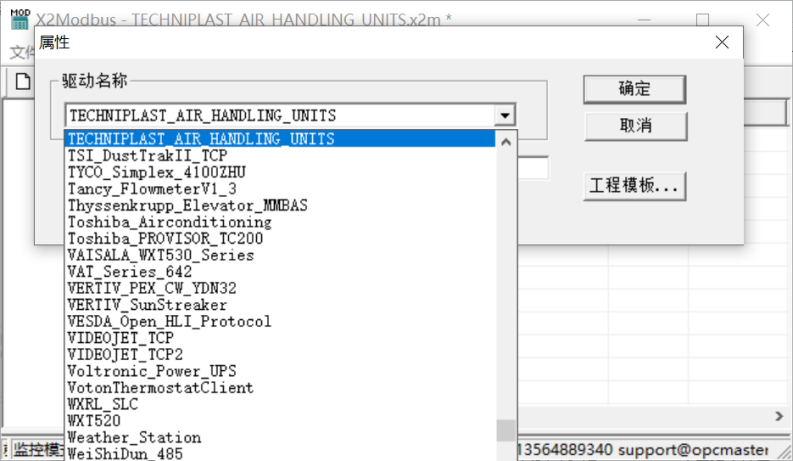Select TECHNIPLAST_AIR_HANDLING_UNITS in list

281,139
